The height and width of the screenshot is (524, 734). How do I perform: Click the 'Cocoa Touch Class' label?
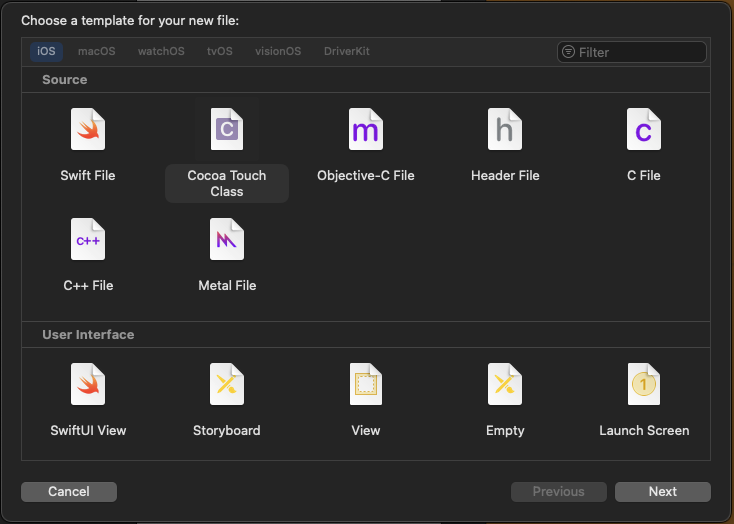[227, 184]
